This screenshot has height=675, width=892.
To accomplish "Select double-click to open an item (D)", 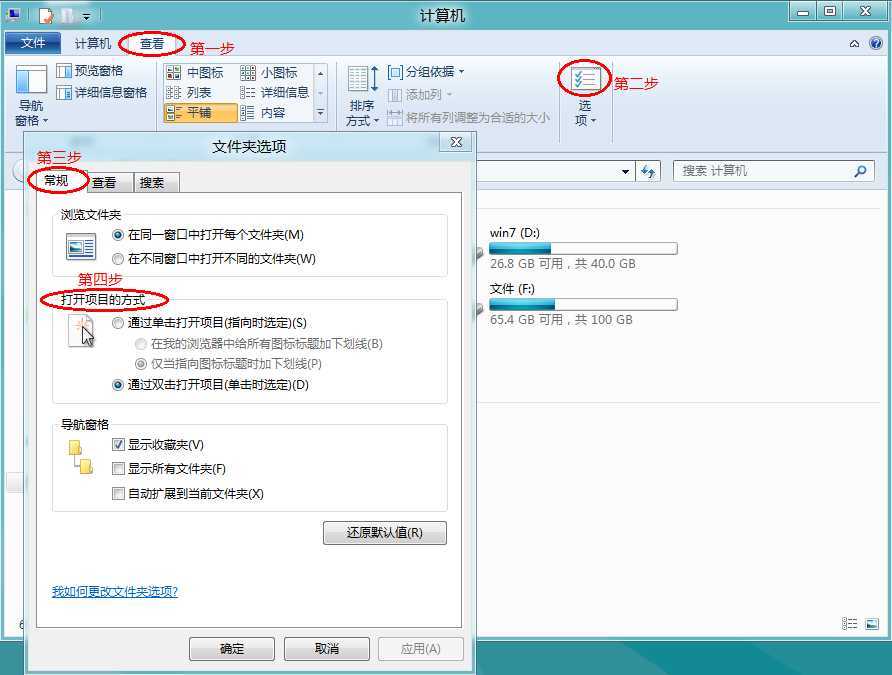I will (210, 385).
